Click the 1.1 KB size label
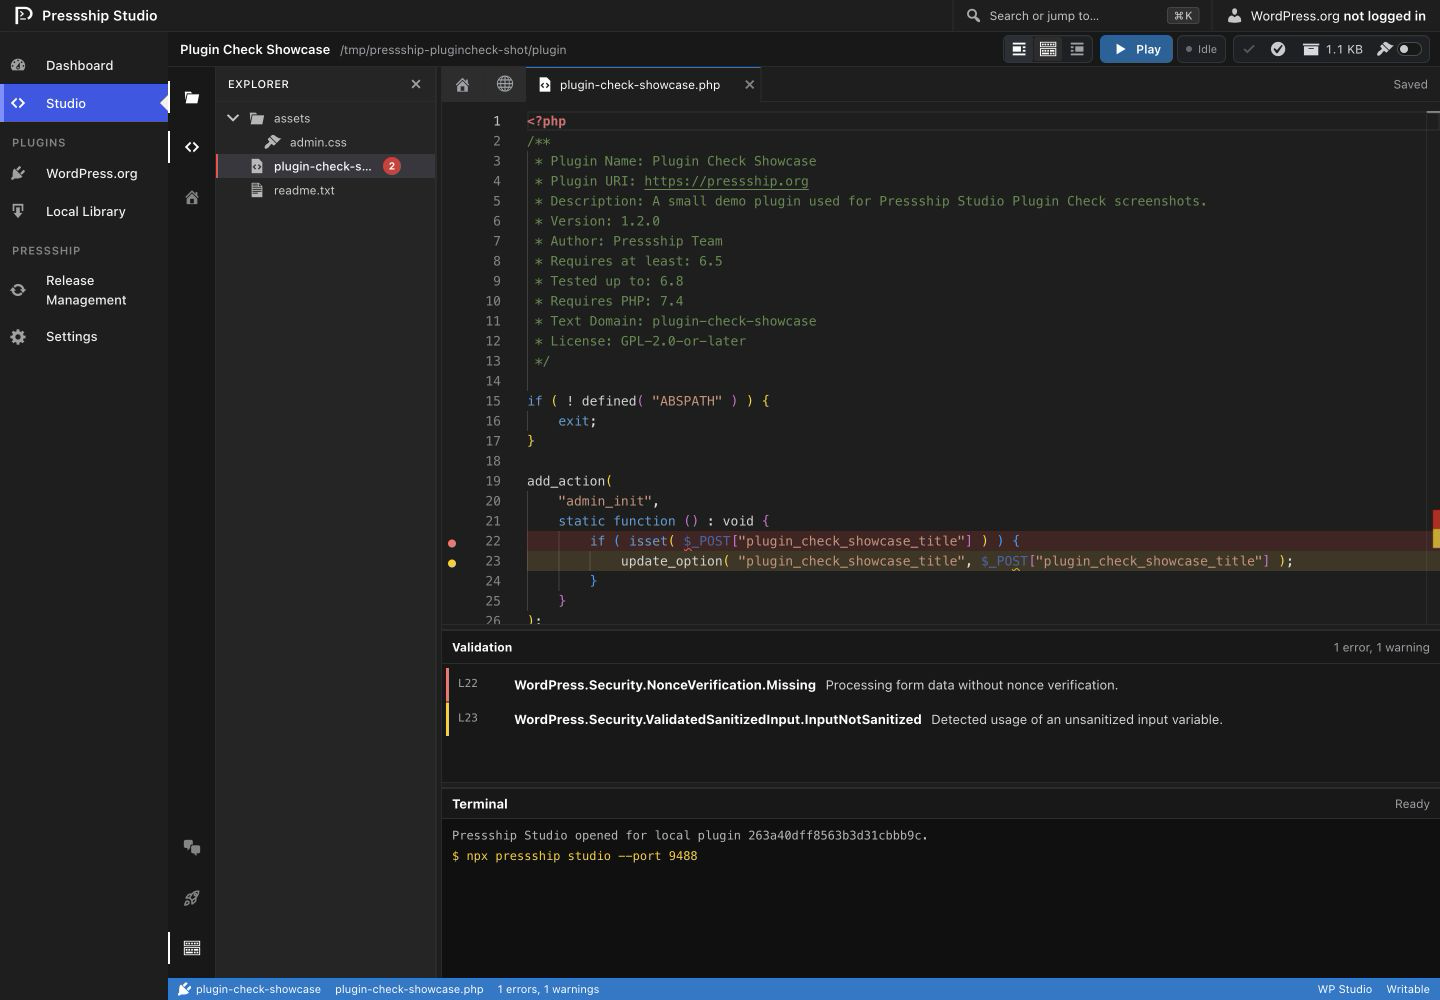This screenshot has height=1000, width=1440. pos(1344,49)
